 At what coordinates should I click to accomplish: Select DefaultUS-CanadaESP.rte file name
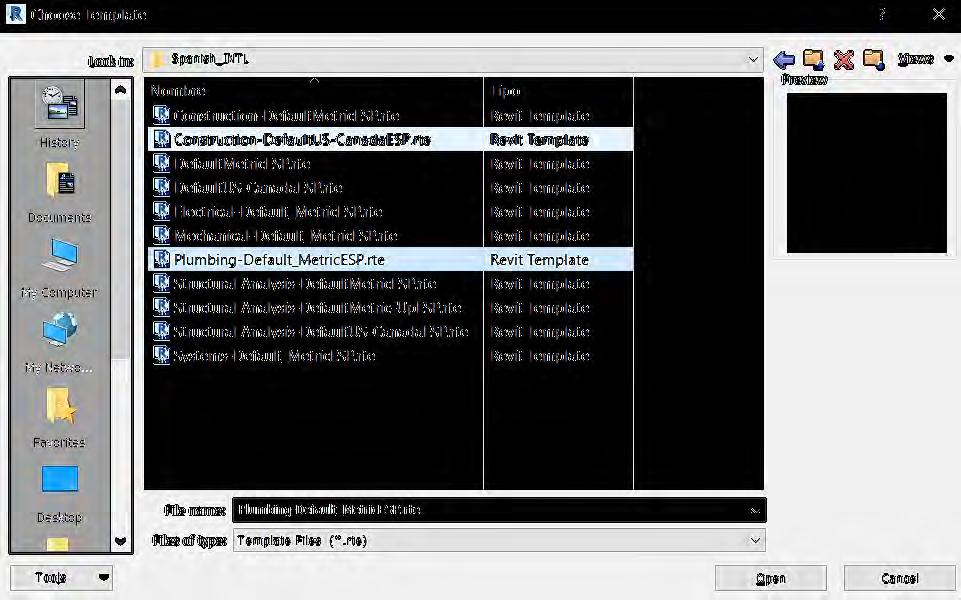tap(258, 188)
